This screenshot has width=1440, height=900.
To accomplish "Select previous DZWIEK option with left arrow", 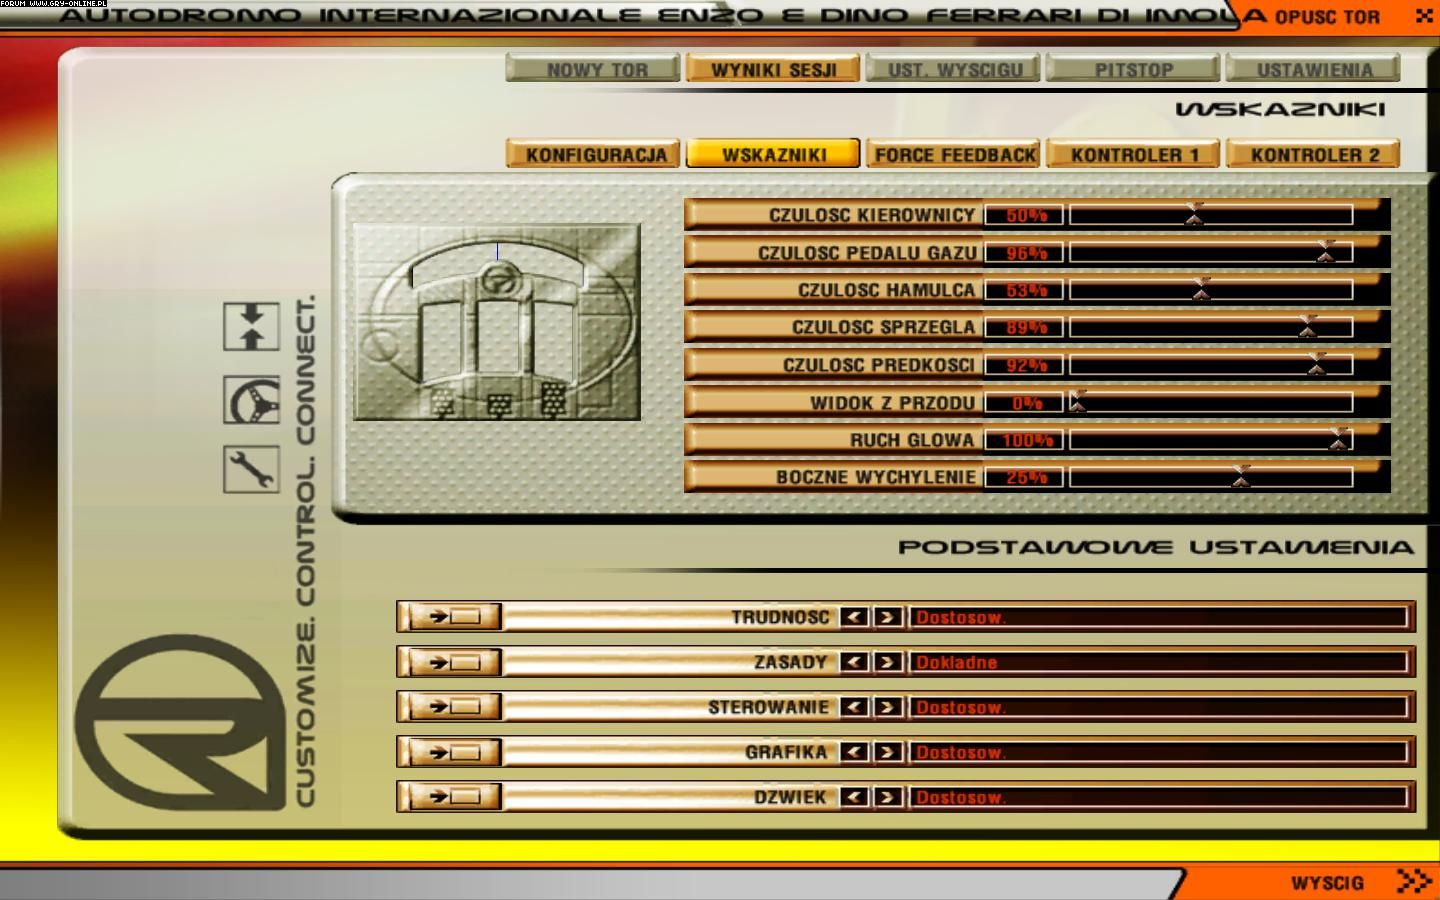I will click(854, 797).
